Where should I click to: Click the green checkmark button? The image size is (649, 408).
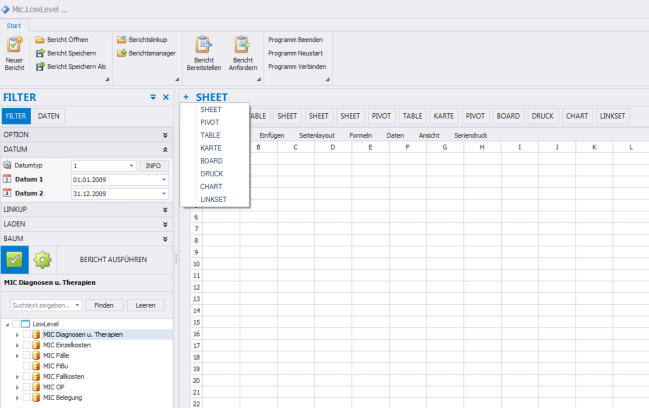14,259
